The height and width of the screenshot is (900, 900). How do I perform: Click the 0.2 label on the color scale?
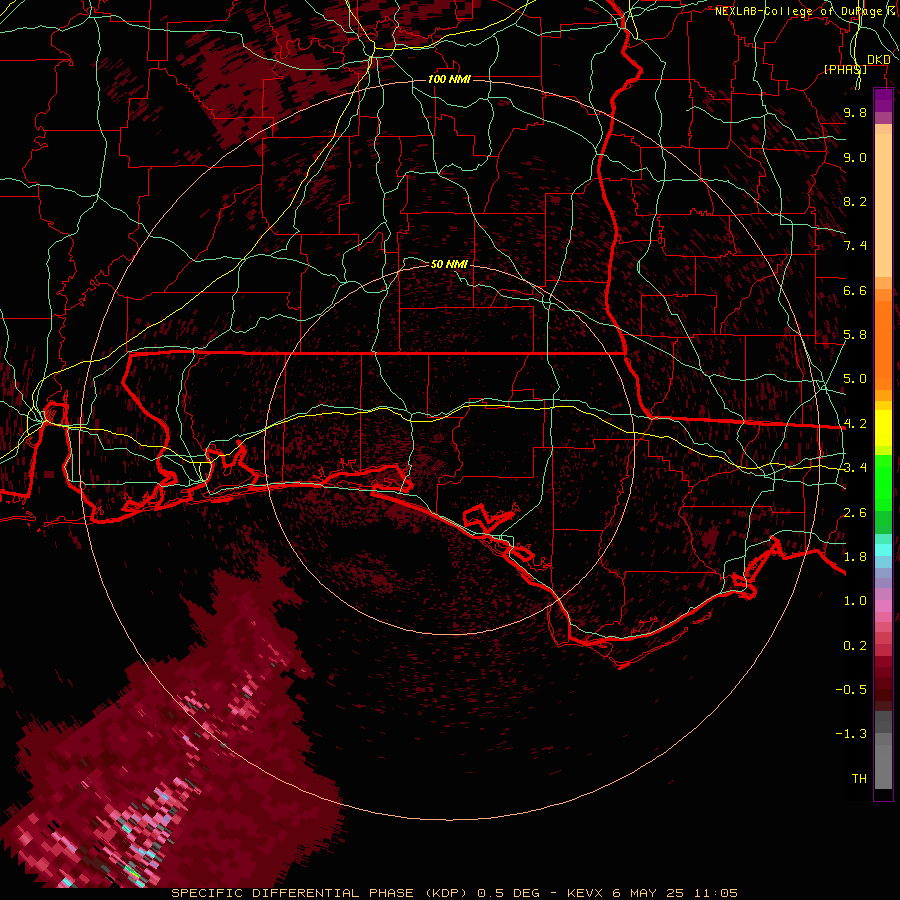click(x=855, y=646)
